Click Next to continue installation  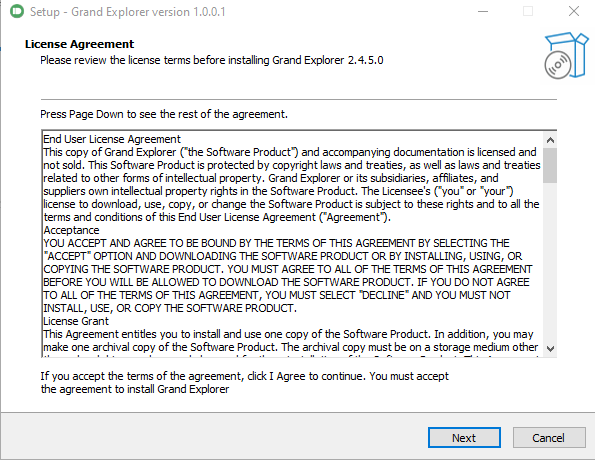464,438
